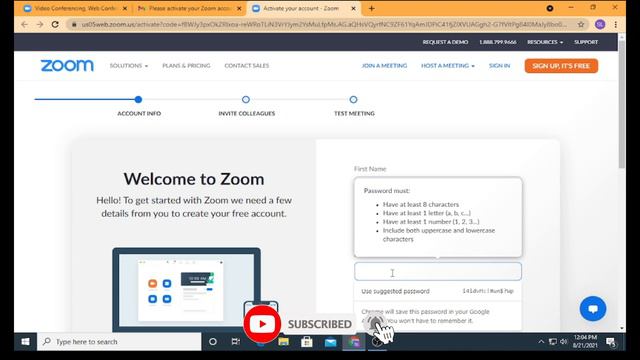Reload the page with the refresh icon
This screenshot has width=640, height=360.
coord(55,24)
